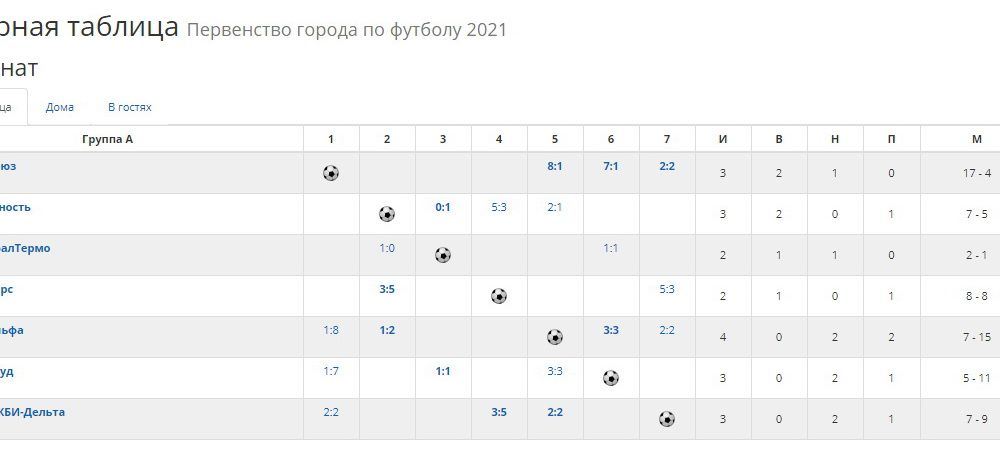Open the 1:0 match score in column 2
1000x458 pixels.
386,248
